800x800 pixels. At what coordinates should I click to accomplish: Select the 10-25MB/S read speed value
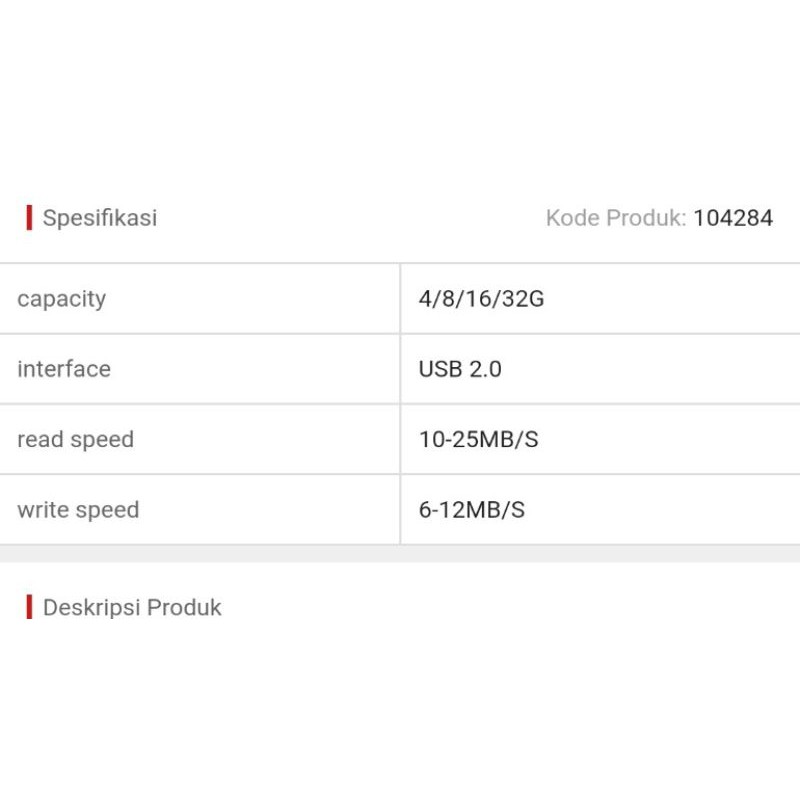pyautogui.click(x=479, y=439)
